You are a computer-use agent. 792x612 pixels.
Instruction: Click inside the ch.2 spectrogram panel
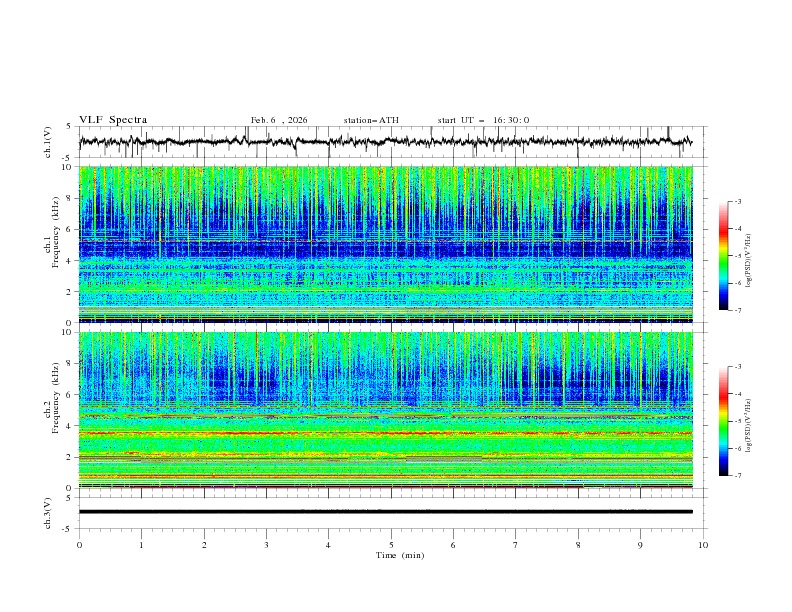(385, 410)
